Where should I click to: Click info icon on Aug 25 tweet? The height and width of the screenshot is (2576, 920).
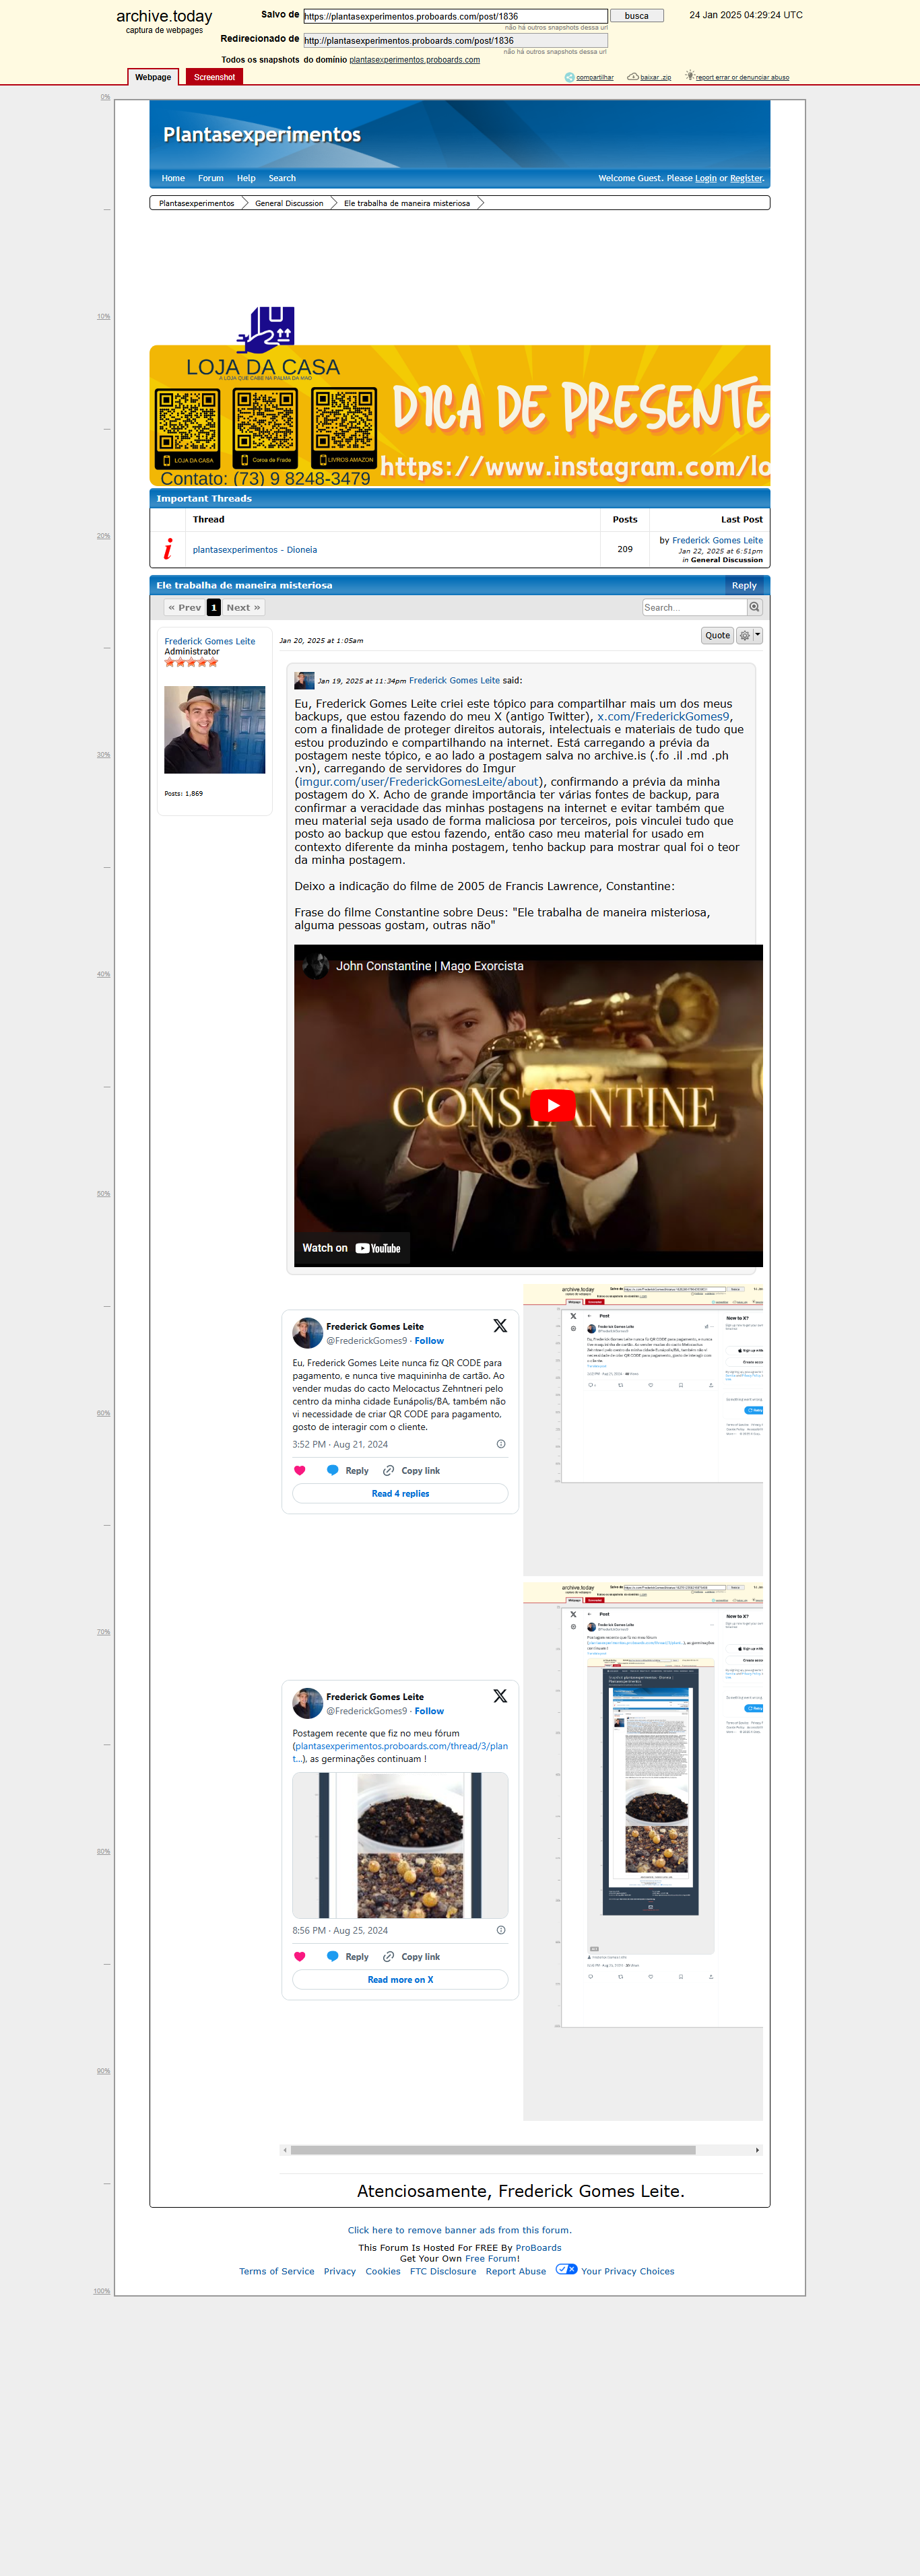pyautogui.click(x=501, y=1930)
